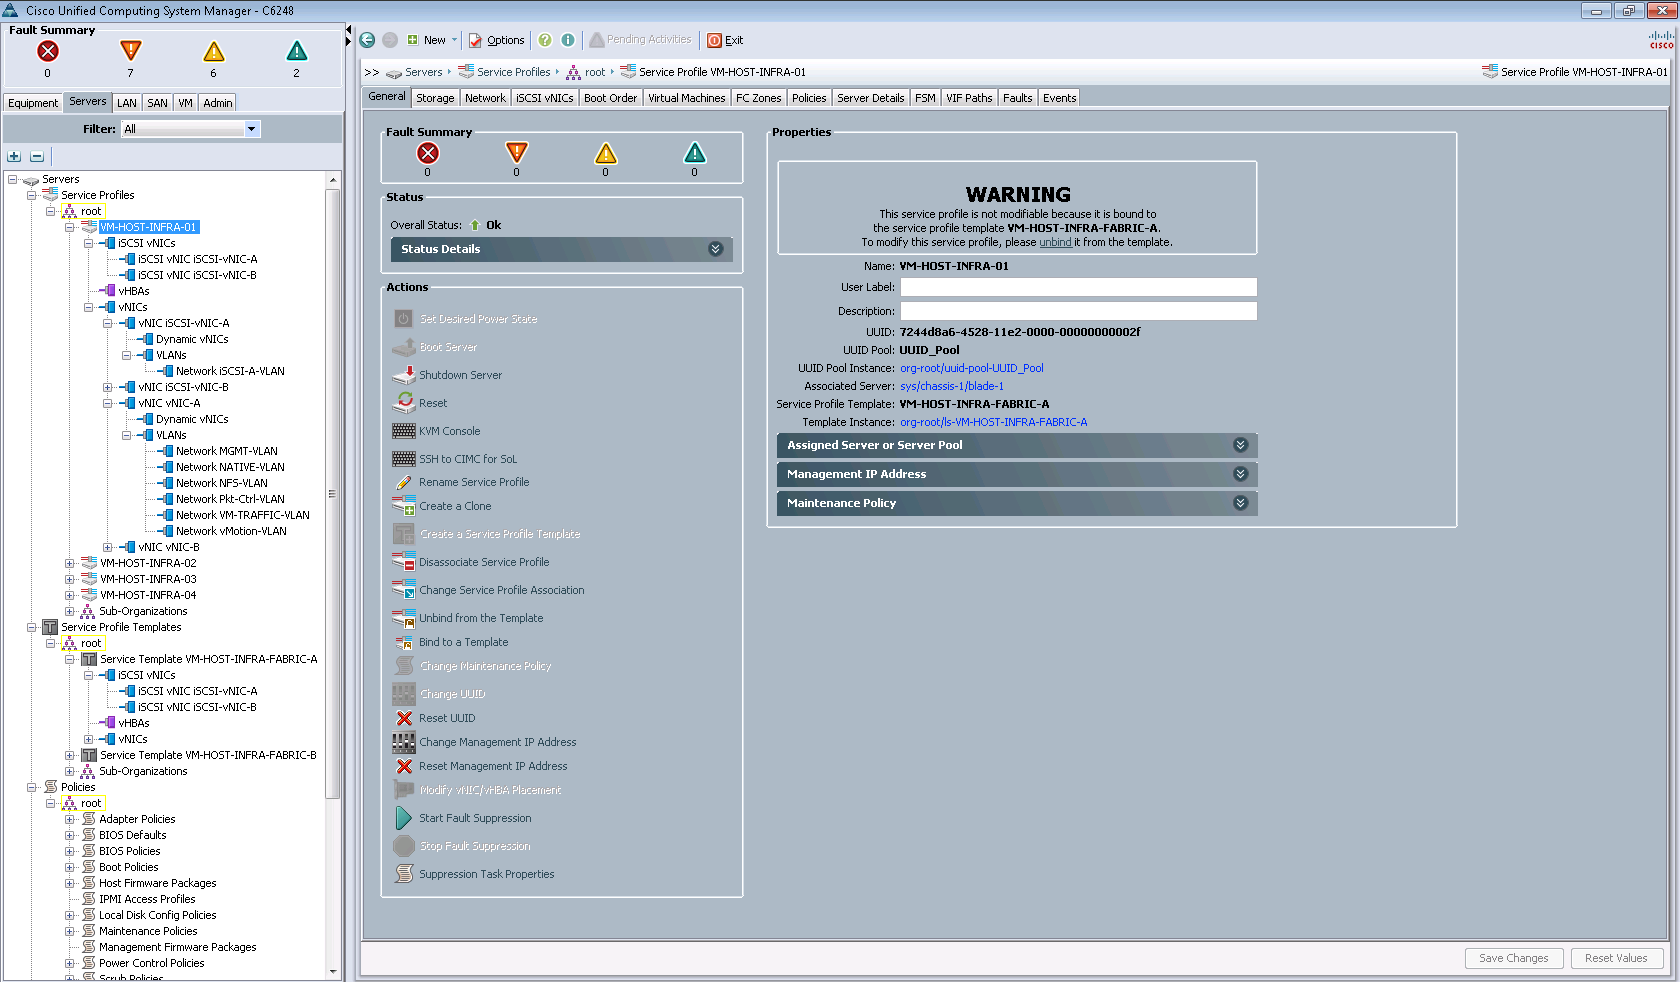Select Host Firmware Packages in the tree
This screenshot has width=1680, height=982.
158,883
